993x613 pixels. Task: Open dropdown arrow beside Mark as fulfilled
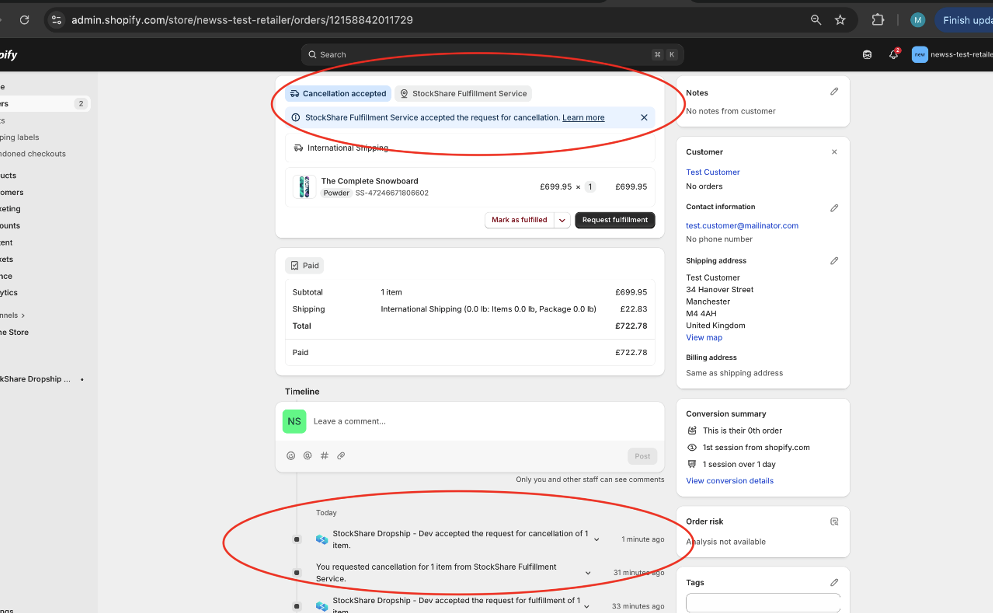click(x=562, y=220)
